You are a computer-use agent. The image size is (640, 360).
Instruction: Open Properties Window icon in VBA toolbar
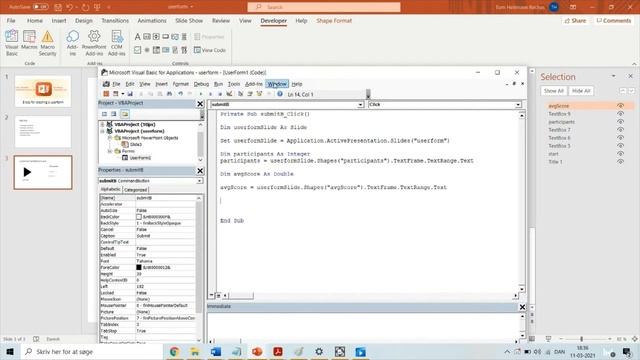point(250,94)
